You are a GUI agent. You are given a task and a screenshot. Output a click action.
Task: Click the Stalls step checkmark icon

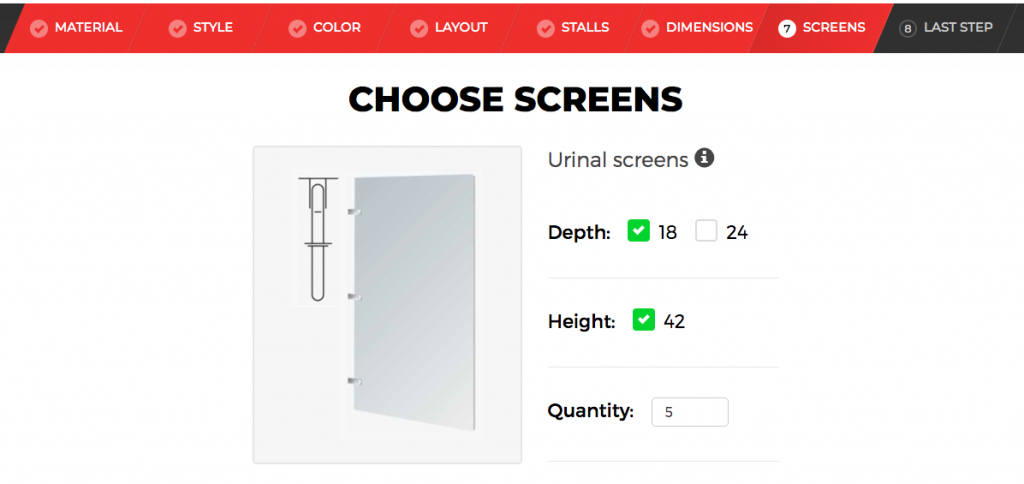(x=546, y=28)
